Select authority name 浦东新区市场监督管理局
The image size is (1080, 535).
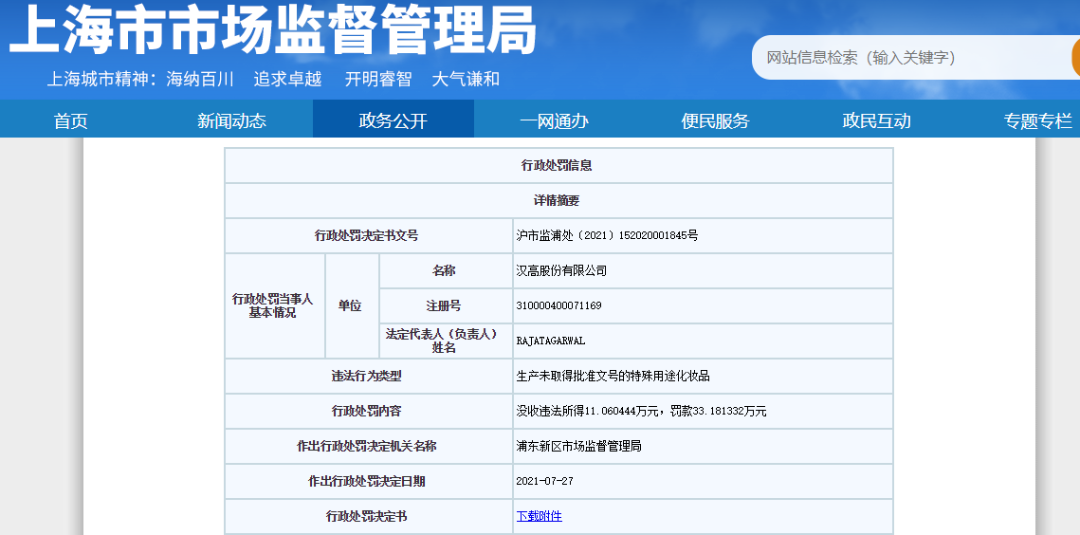[579, 446]
